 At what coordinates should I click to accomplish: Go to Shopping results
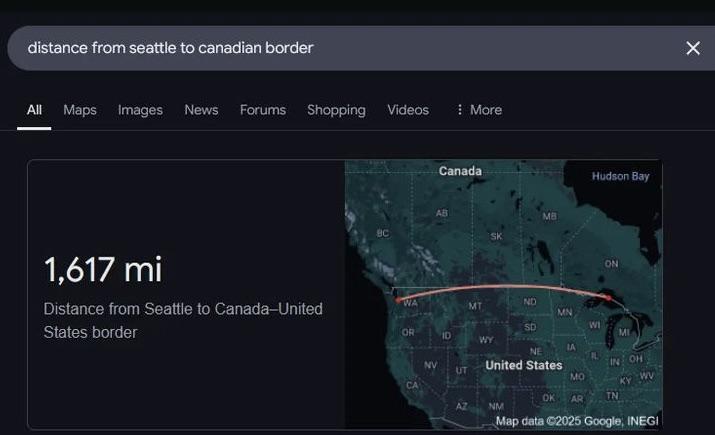pos(336,110)
